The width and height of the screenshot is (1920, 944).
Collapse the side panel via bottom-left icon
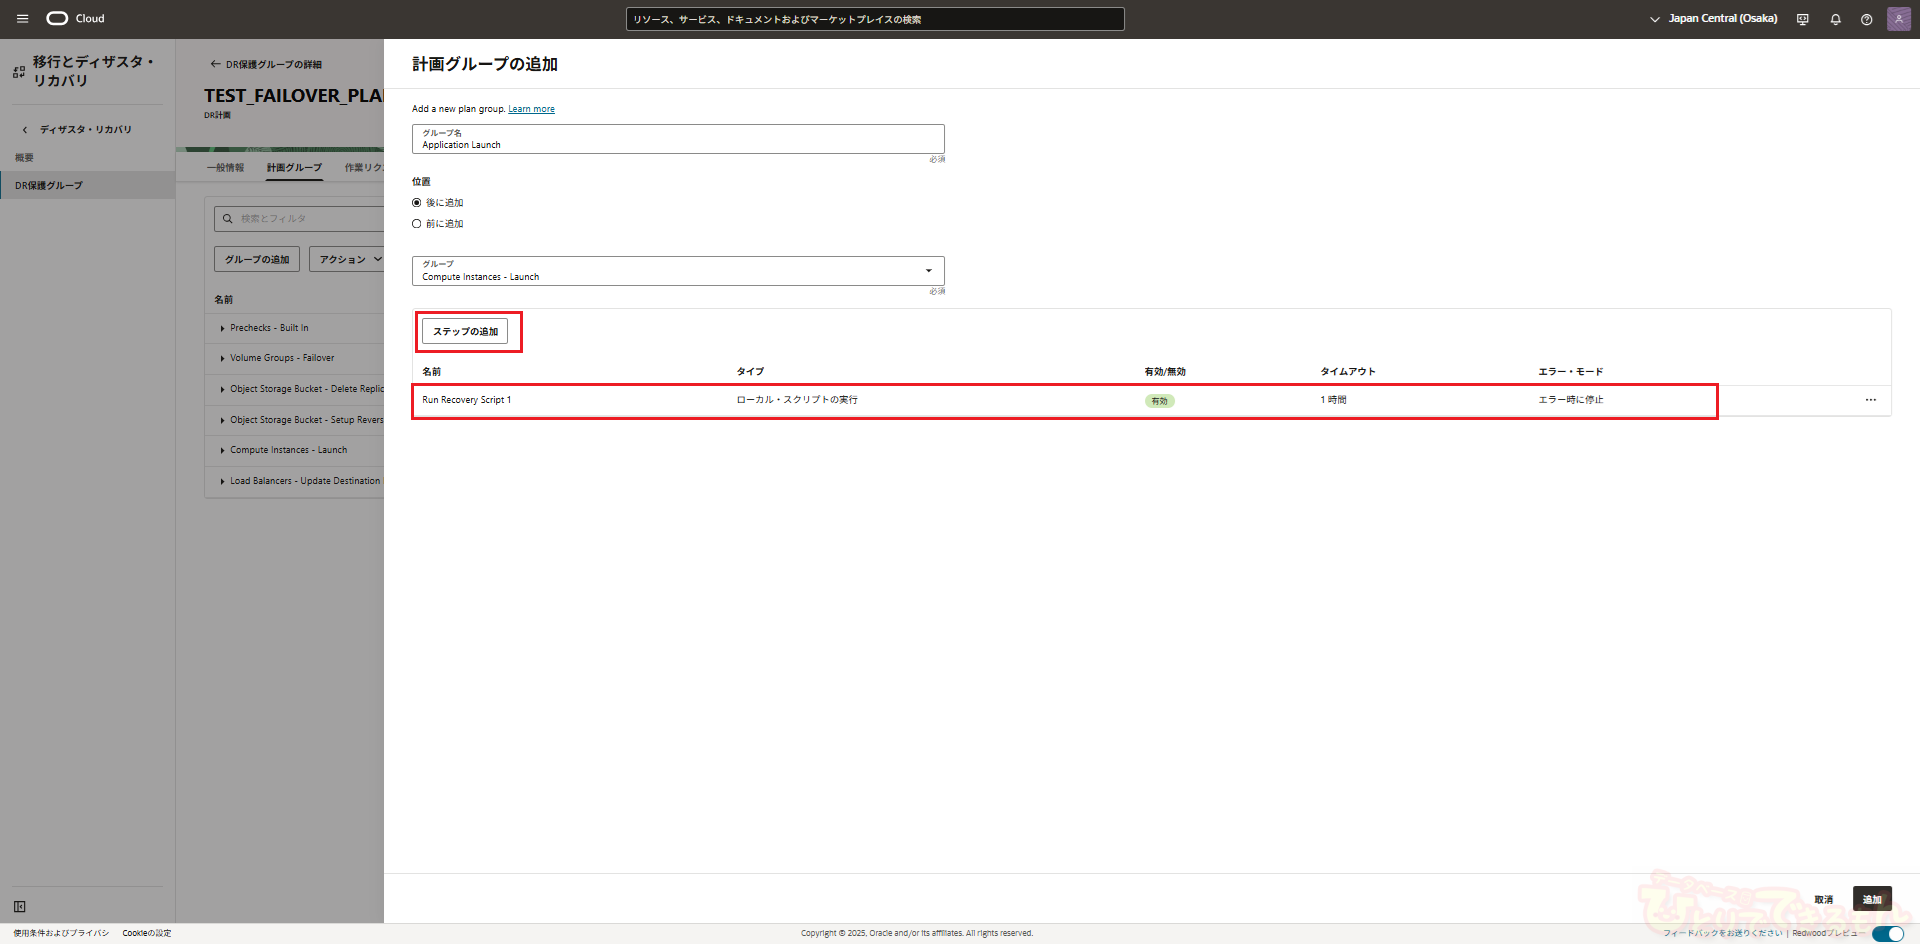[x=20, y=906]
